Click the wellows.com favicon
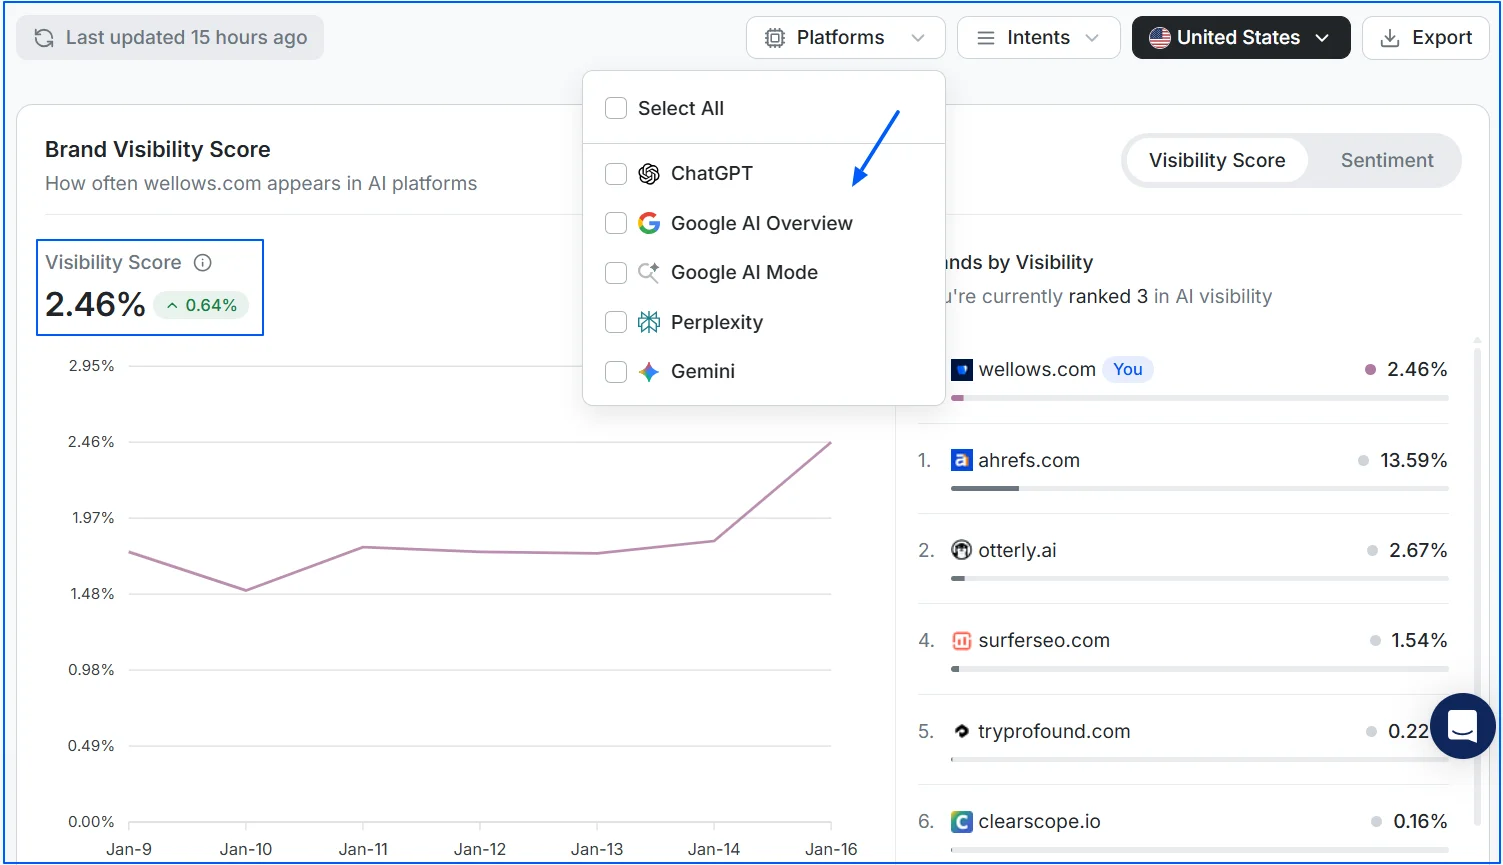Image resolution: width=1503 pixels, height=865 pixels. [962, 370]
